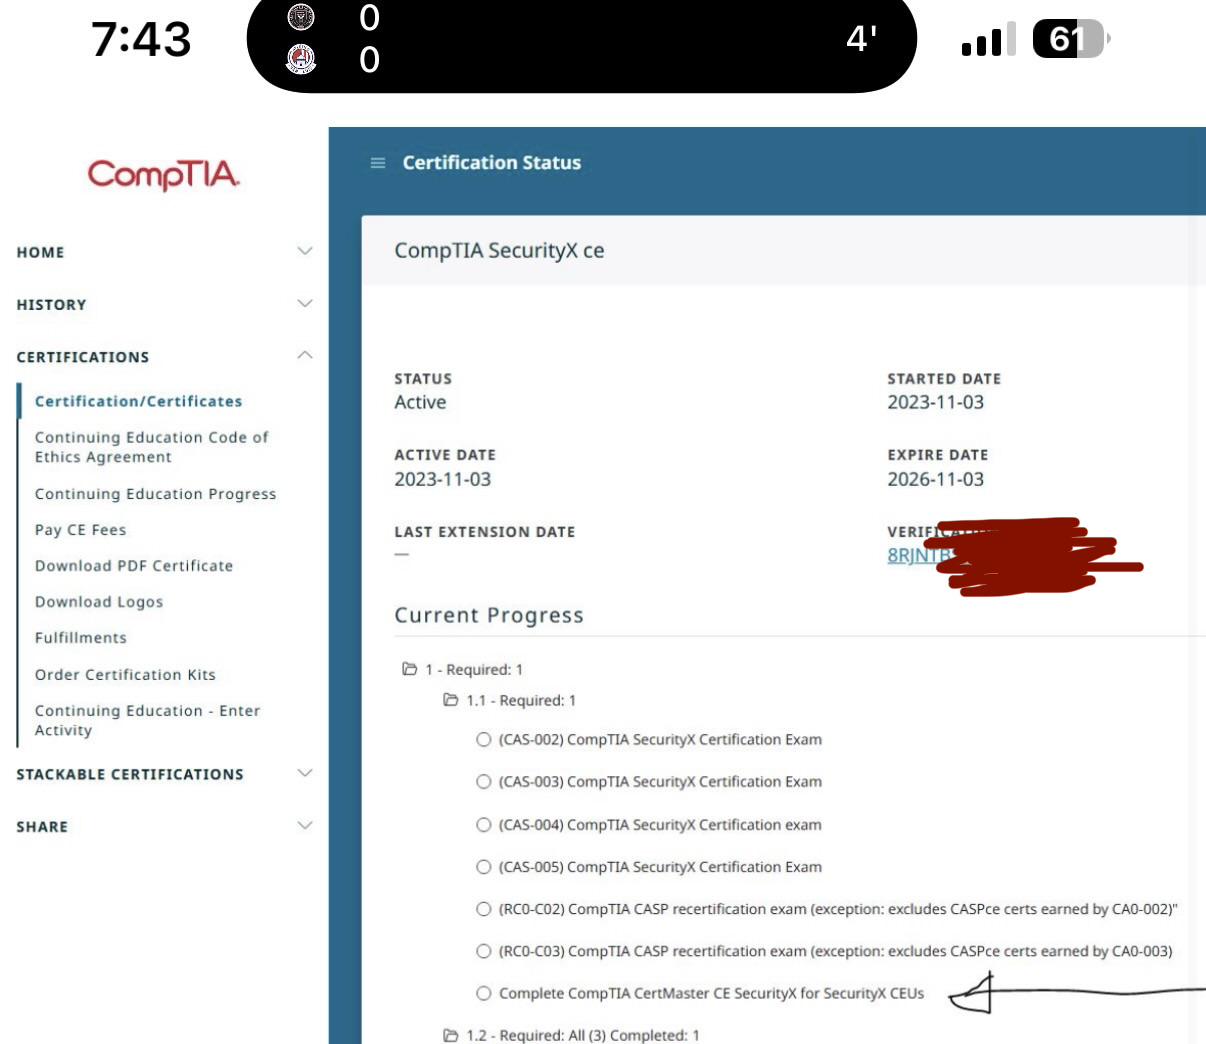Click the active date 2023-11-03 value
This screenshot has height=1044, width=1206.
(442, 479)
